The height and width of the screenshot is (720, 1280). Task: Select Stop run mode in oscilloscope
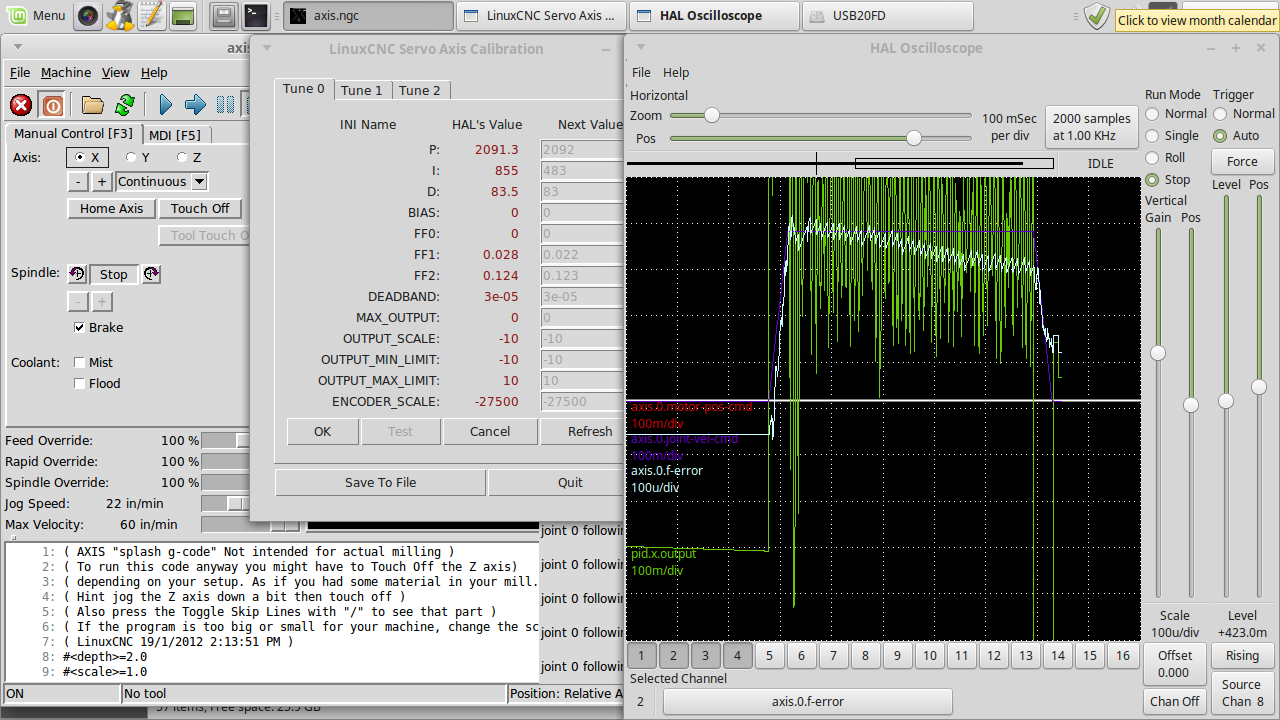pos(1153,180)
